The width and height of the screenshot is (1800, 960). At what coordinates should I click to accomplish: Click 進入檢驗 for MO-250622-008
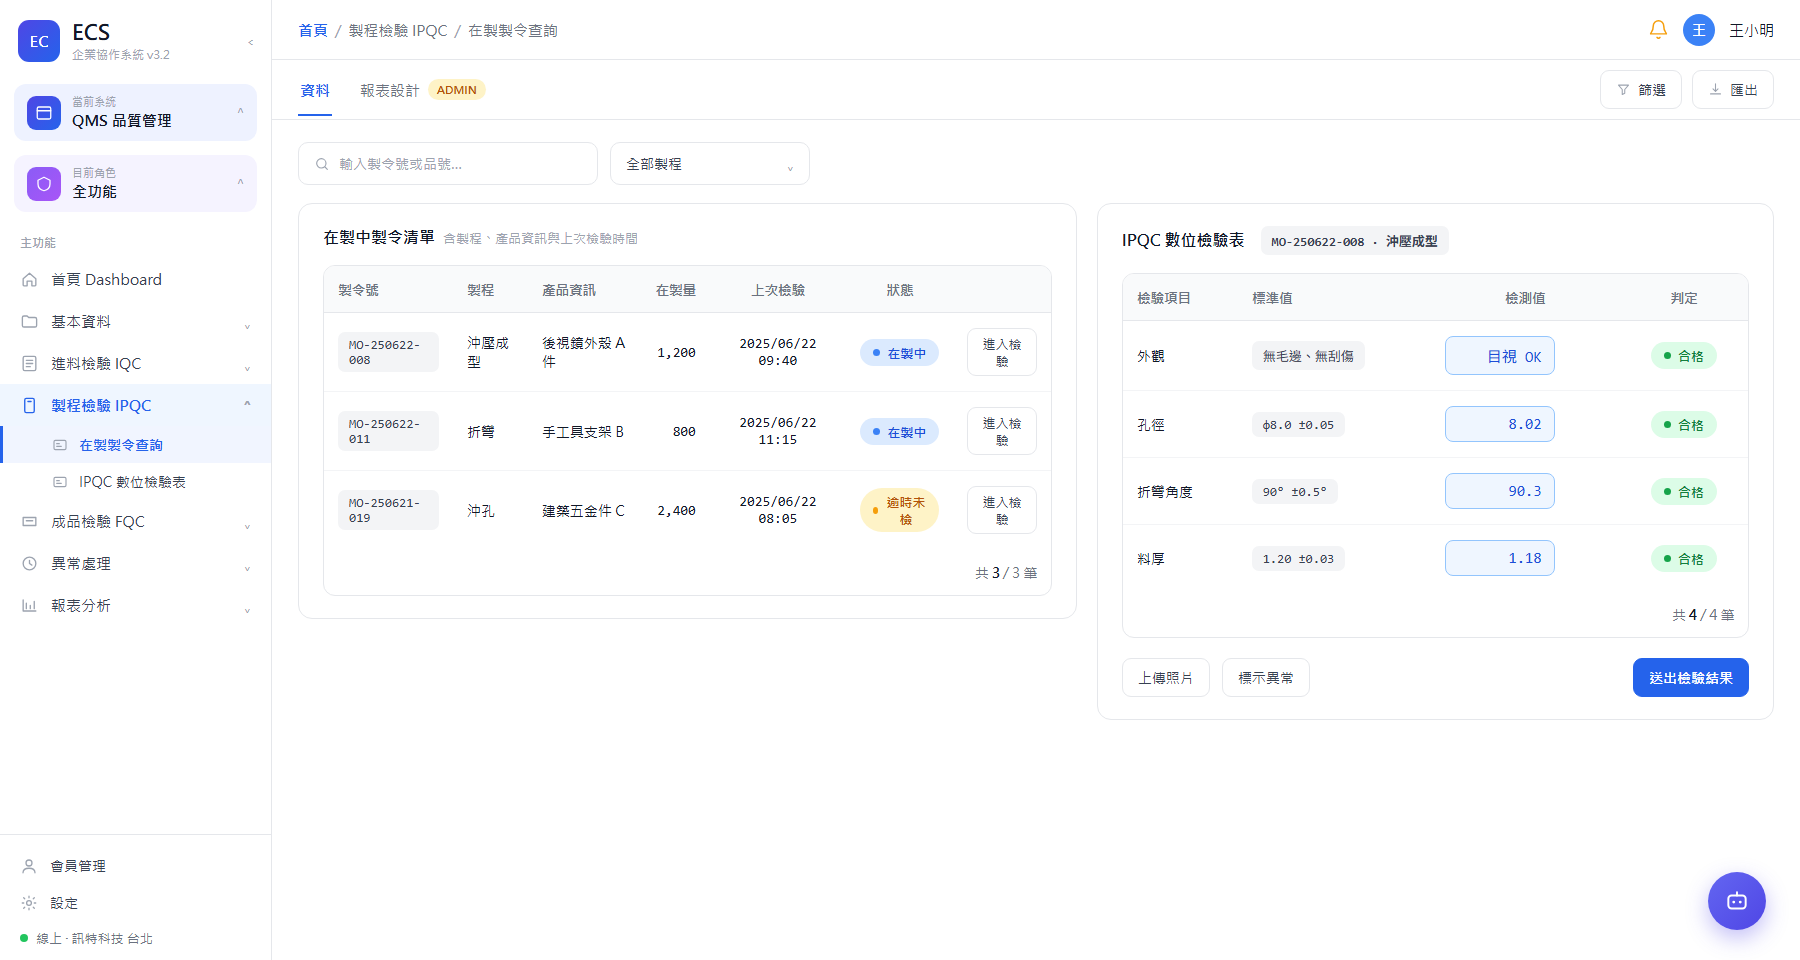1002,352
